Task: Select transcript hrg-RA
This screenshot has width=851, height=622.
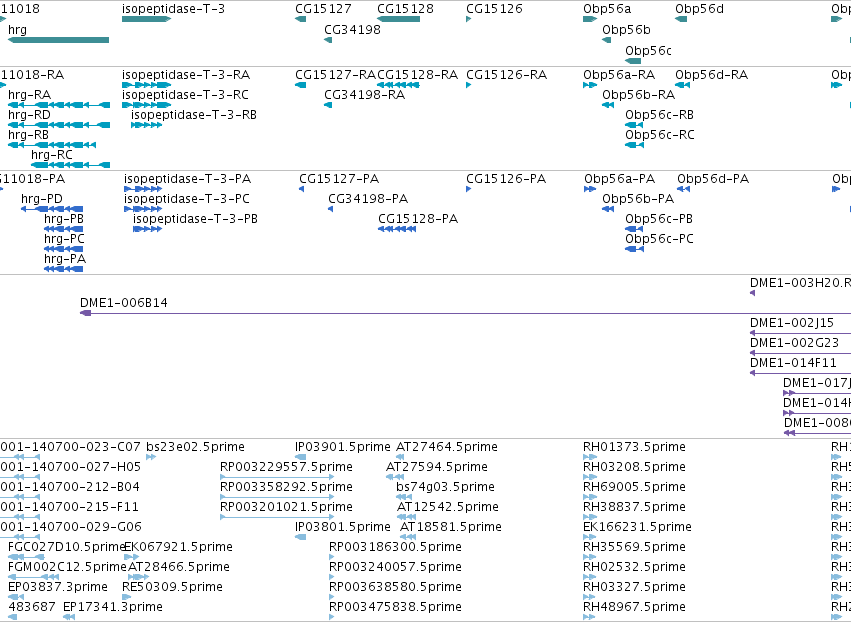Action: point(59,105)
